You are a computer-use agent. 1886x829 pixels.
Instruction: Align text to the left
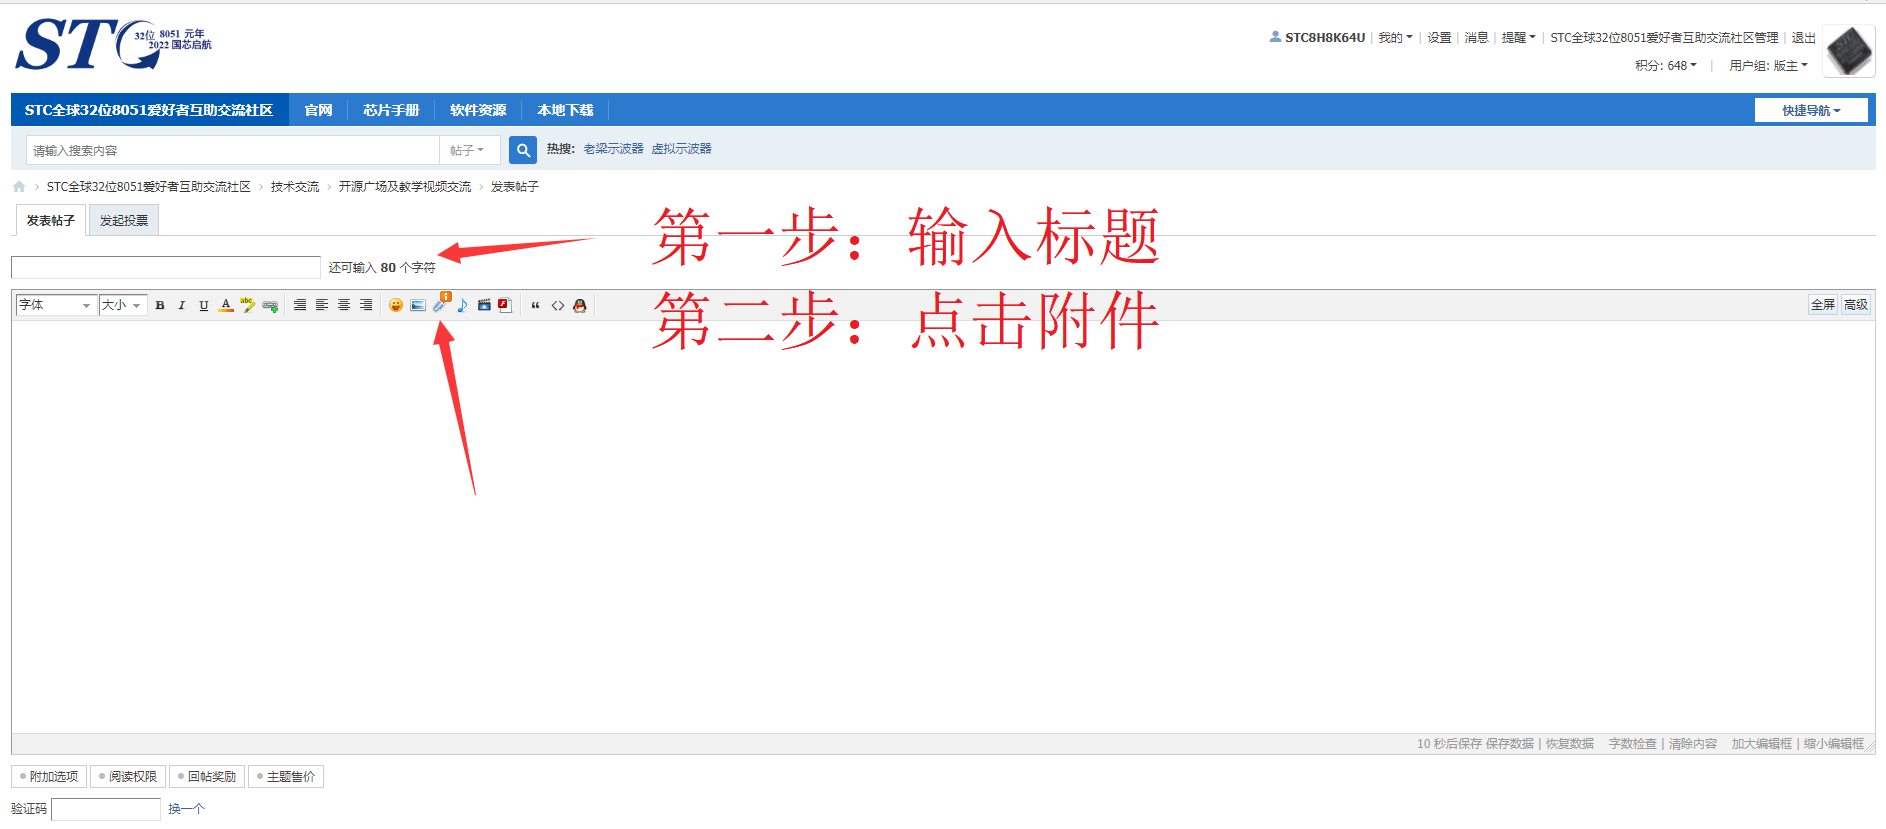[x=322, y=305]
